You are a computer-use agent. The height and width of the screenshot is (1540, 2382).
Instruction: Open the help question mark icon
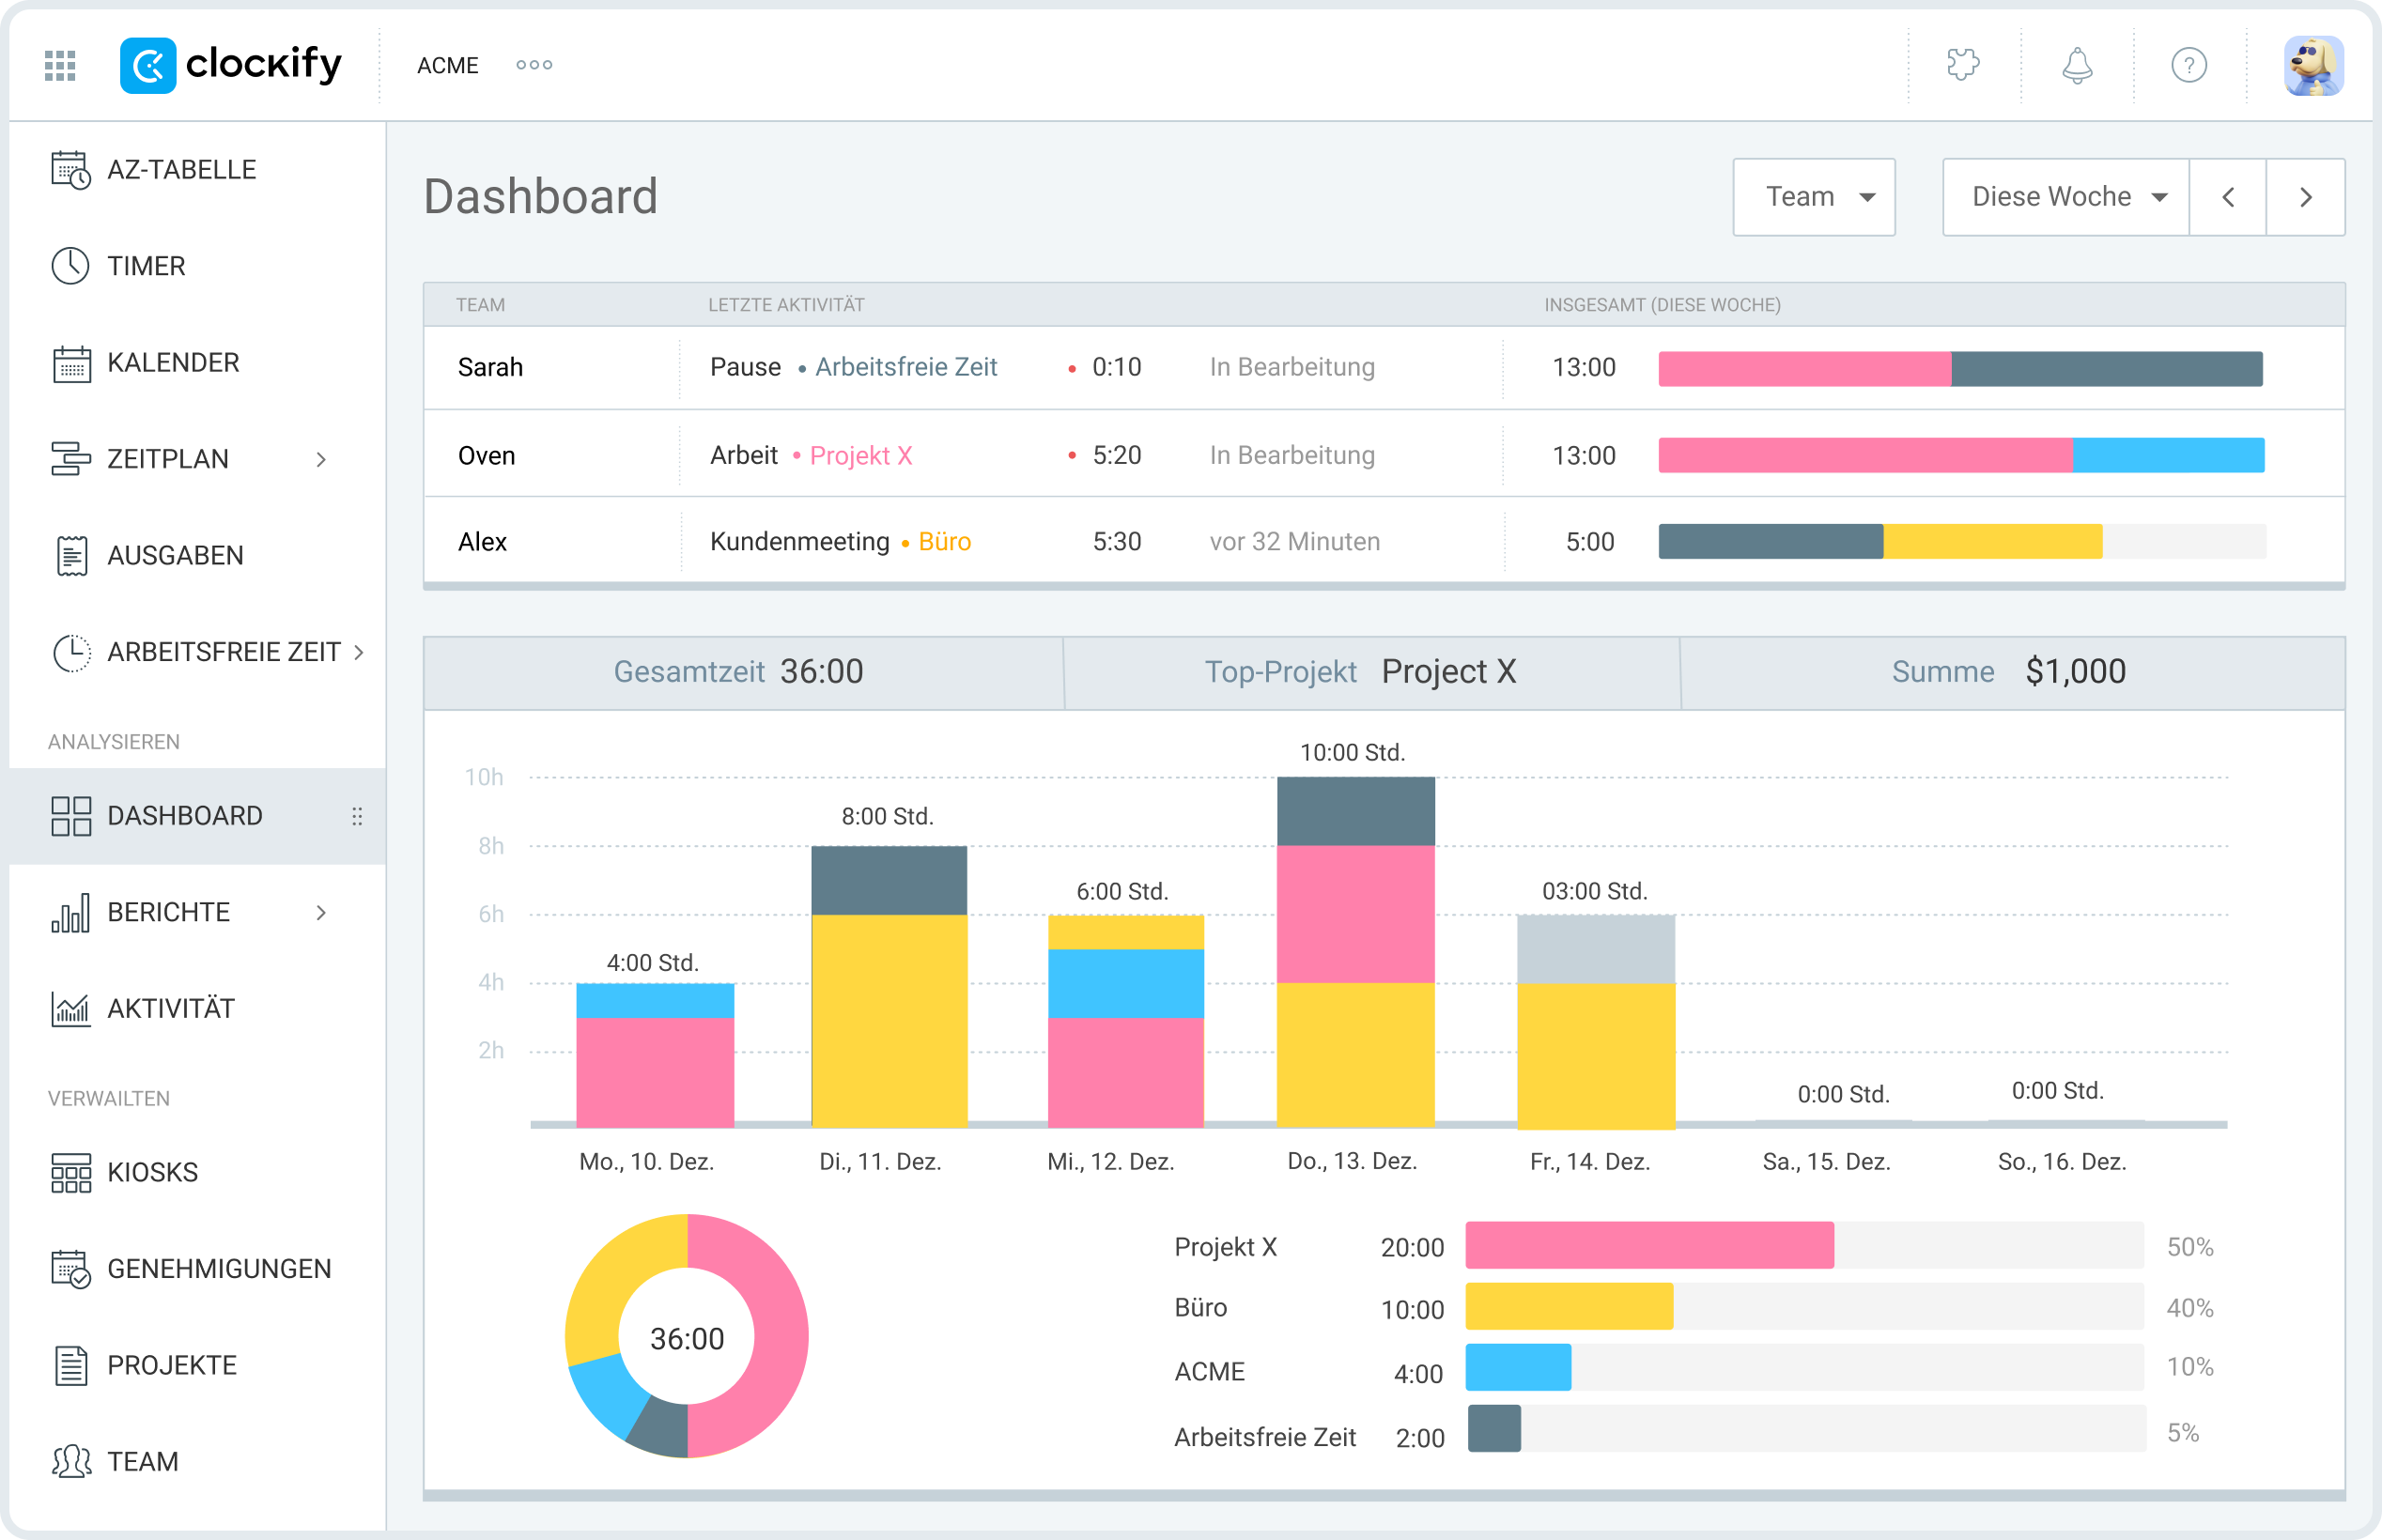2189,64
